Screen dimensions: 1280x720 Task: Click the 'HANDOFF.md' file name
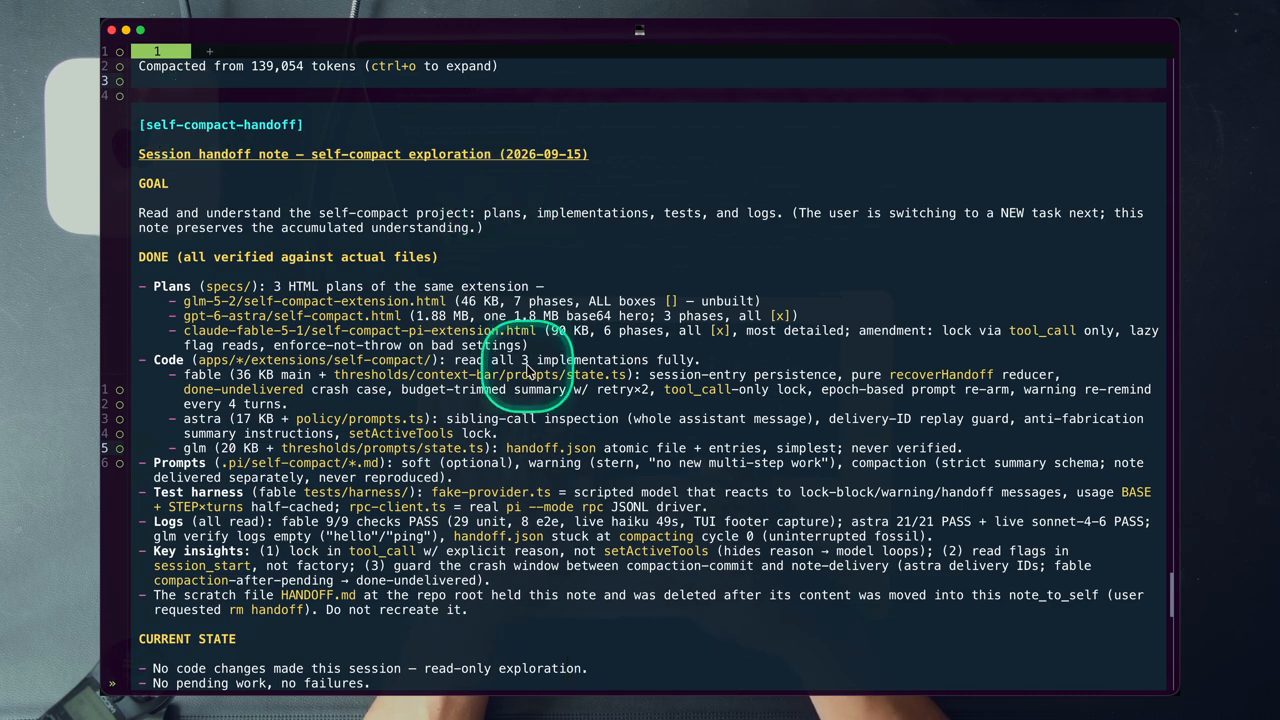pyautogui.click(x=318, y=595)
